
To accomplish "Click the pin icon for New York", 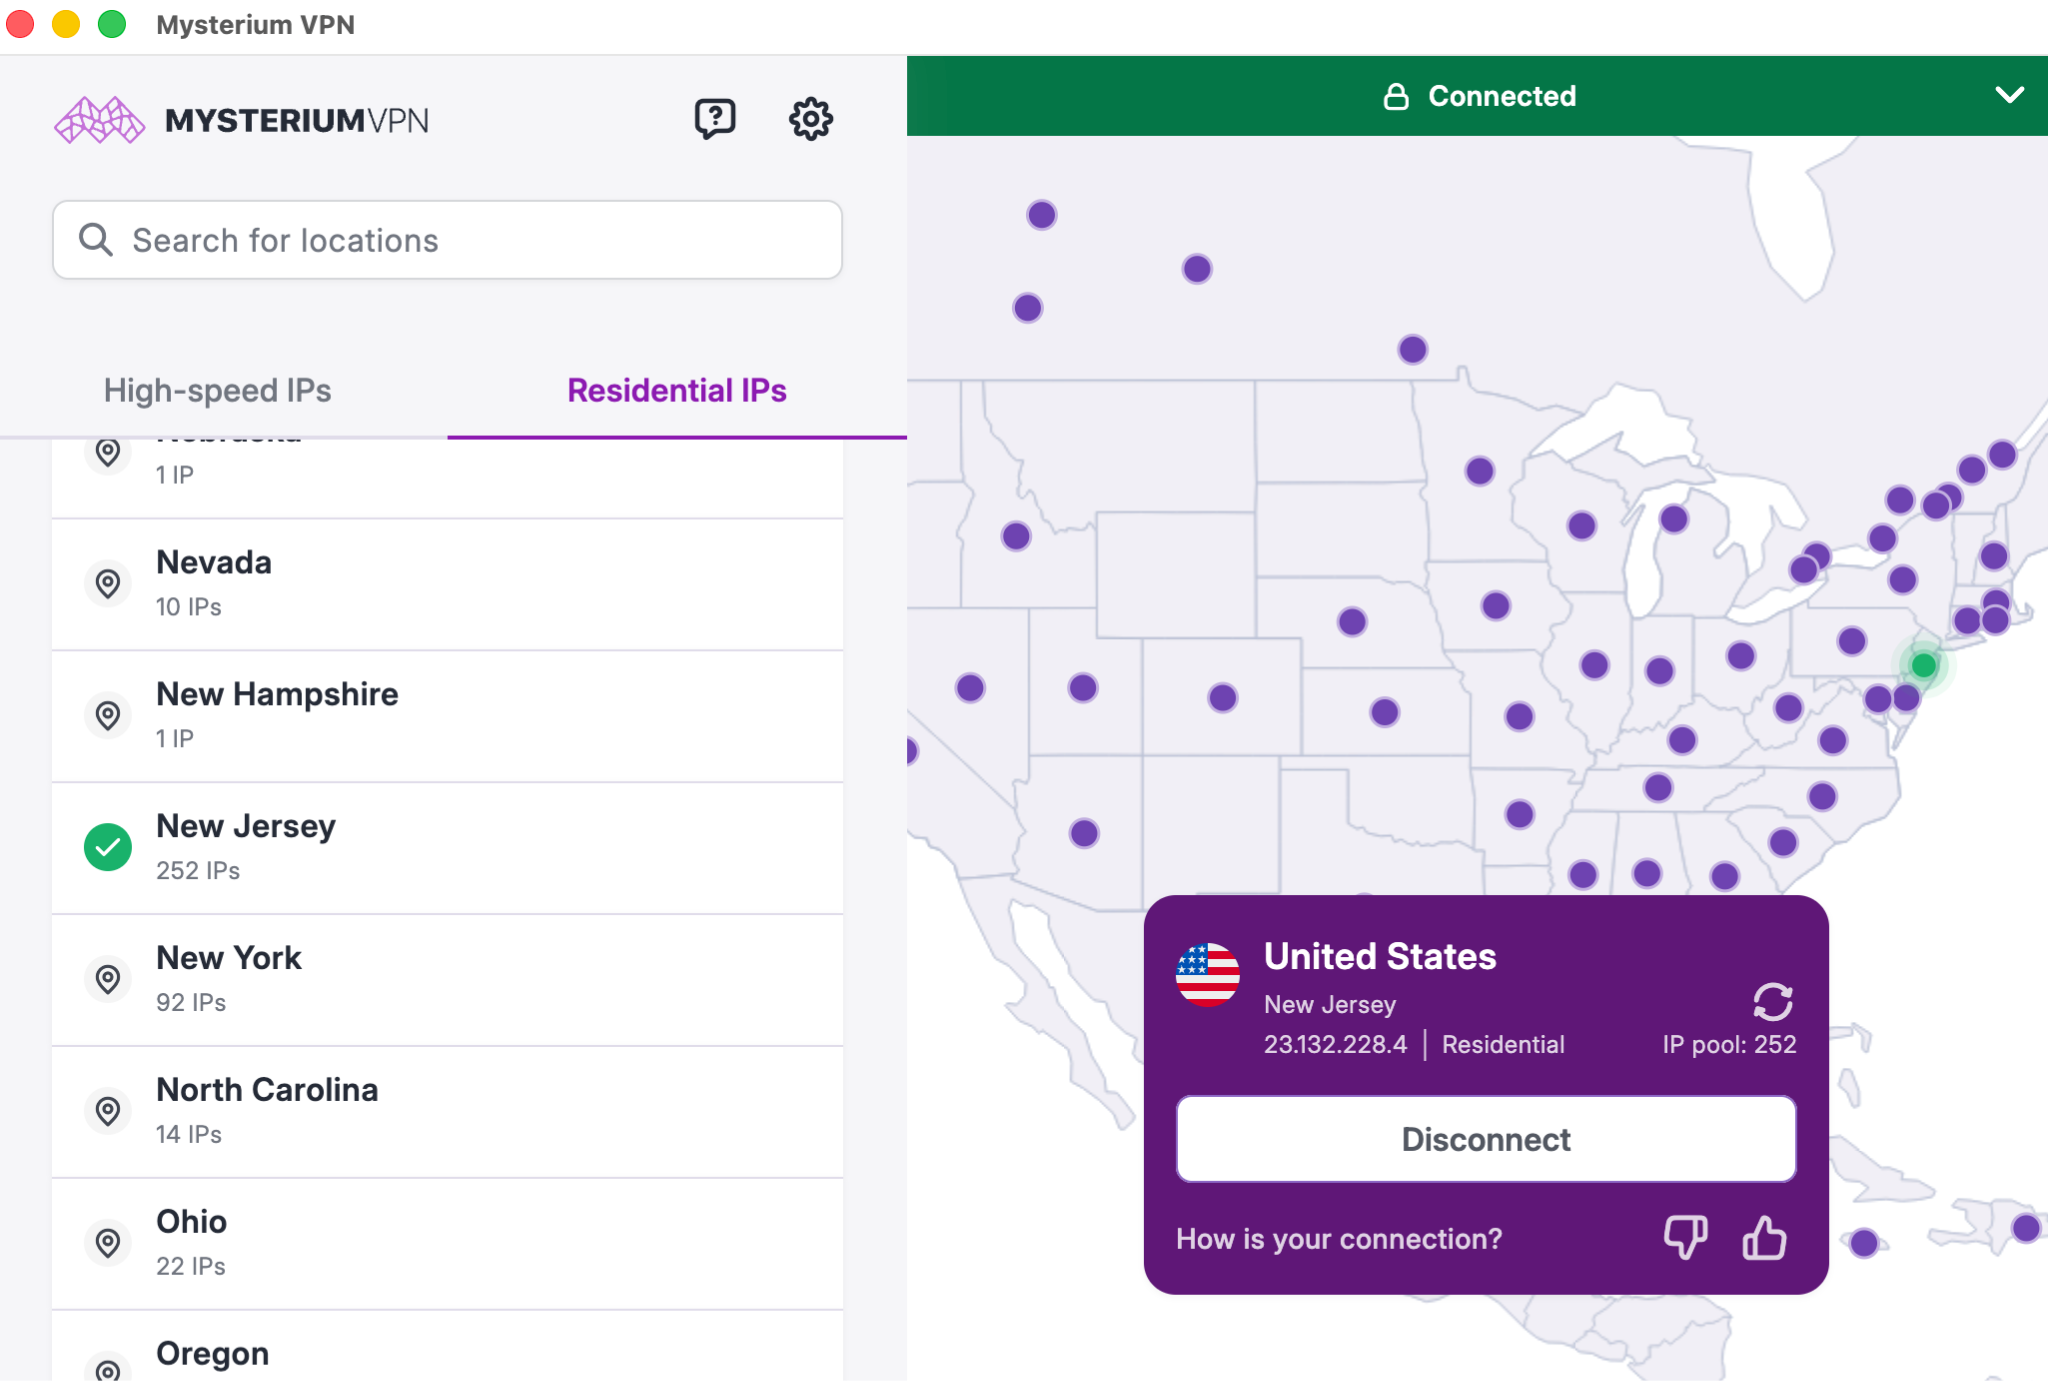I will tap(108, 979).
